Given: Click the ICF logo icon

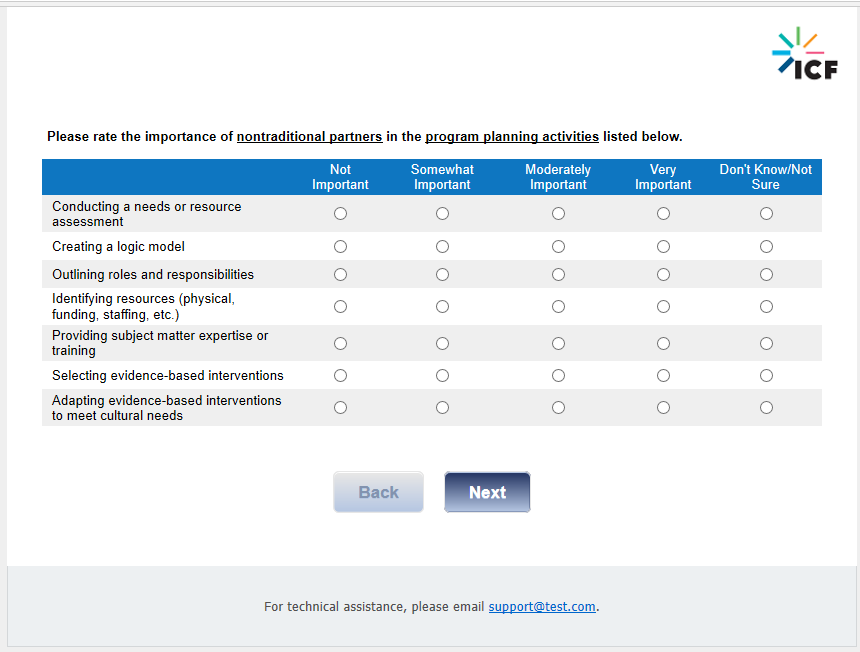Looking at the screenshot, I should pyautogui.click(x=804, y=53).
